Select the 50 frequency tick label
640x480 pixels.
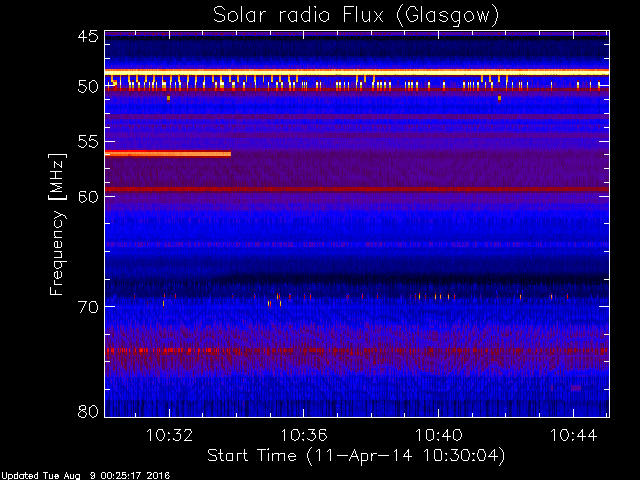click(x=88, y=87)
